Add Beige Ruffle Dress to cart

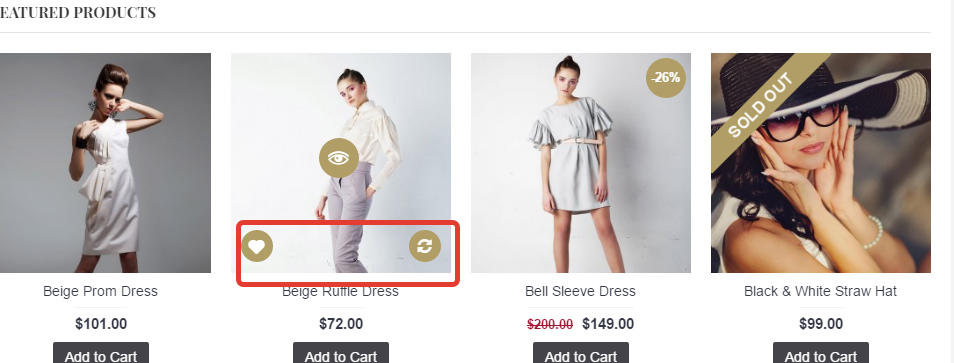341,353
